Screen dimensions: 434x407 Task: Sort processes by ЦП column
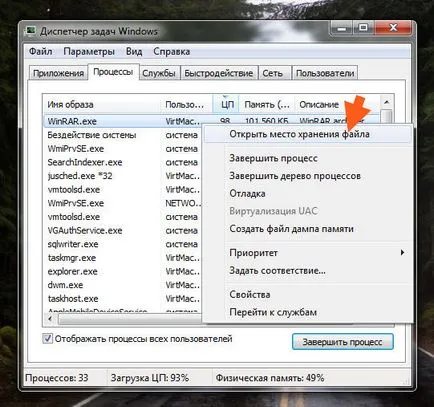[x=226, y=104]
